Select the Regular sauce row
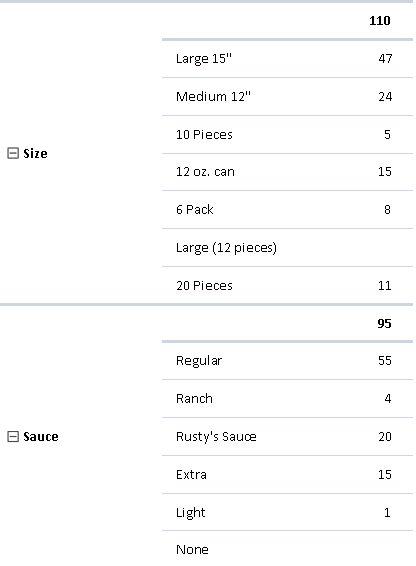Viewport: 416px width, 566px height. [287, 361]
